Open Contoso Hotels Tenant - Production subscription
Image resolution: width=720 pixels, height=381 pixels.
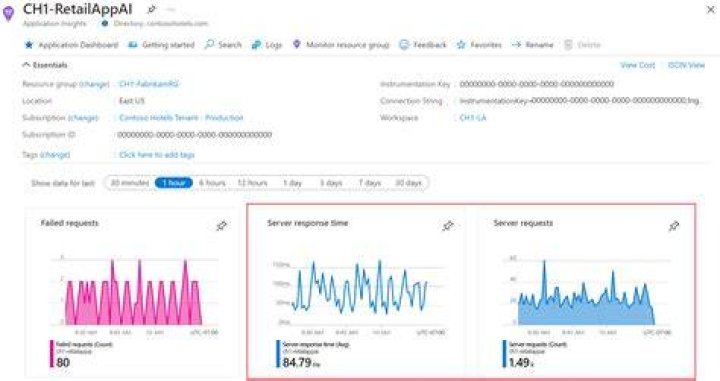[181, 118]
